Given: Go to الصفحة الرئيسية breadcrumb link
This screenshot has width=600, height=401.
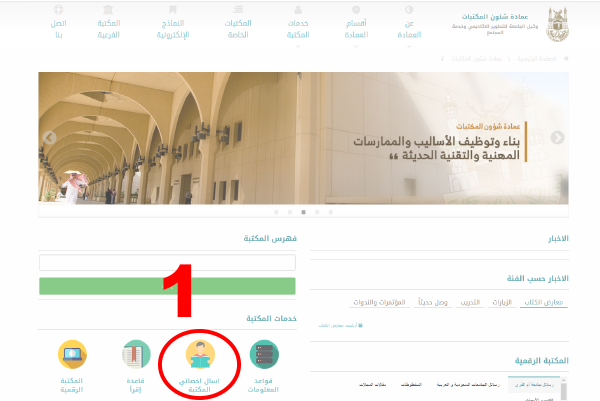Looking at the screenshot, I should (536, 59).
